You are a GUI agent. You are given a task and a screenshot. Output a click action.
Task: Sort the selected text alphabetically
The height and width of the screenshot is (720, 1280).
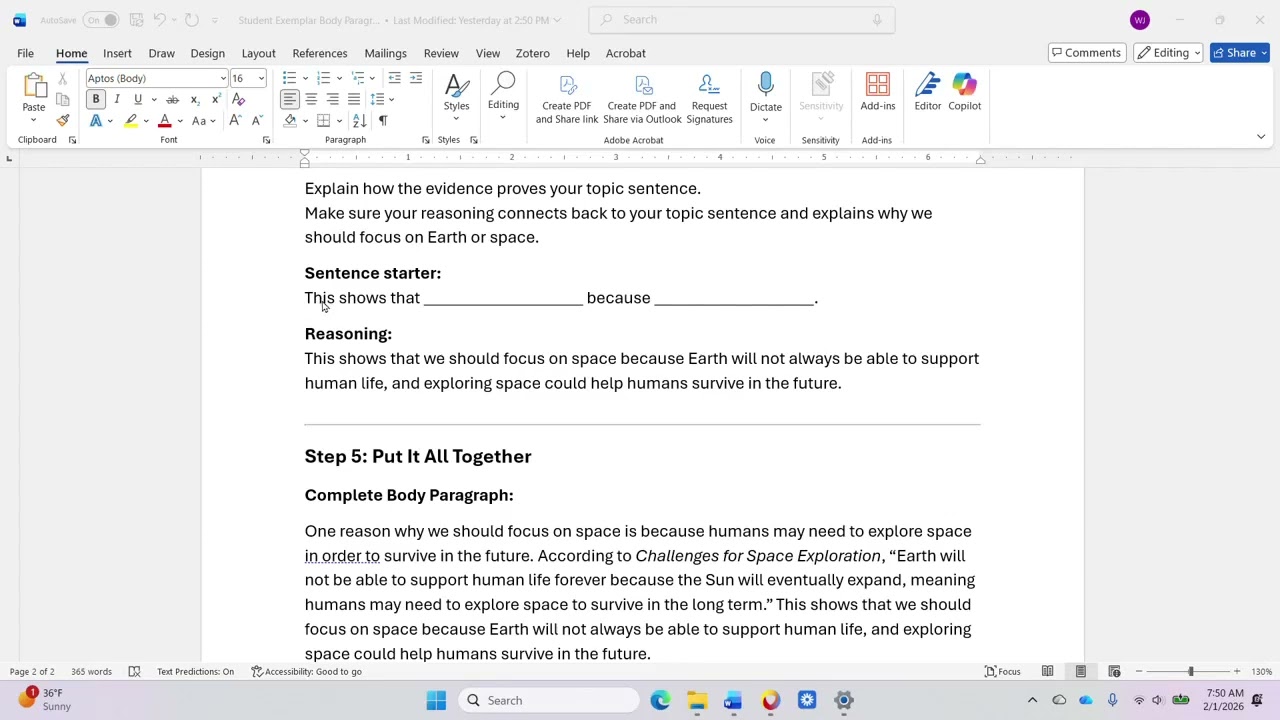(x=362, y=121)
